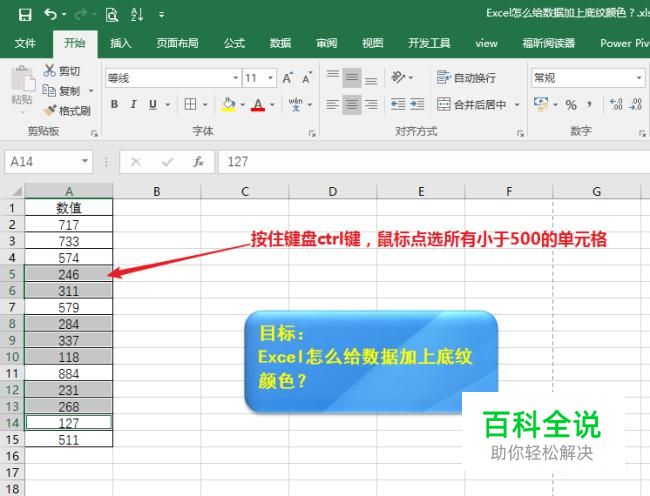Click the Decrease Indent icon

pyautogui.click(x=398, y=104)
